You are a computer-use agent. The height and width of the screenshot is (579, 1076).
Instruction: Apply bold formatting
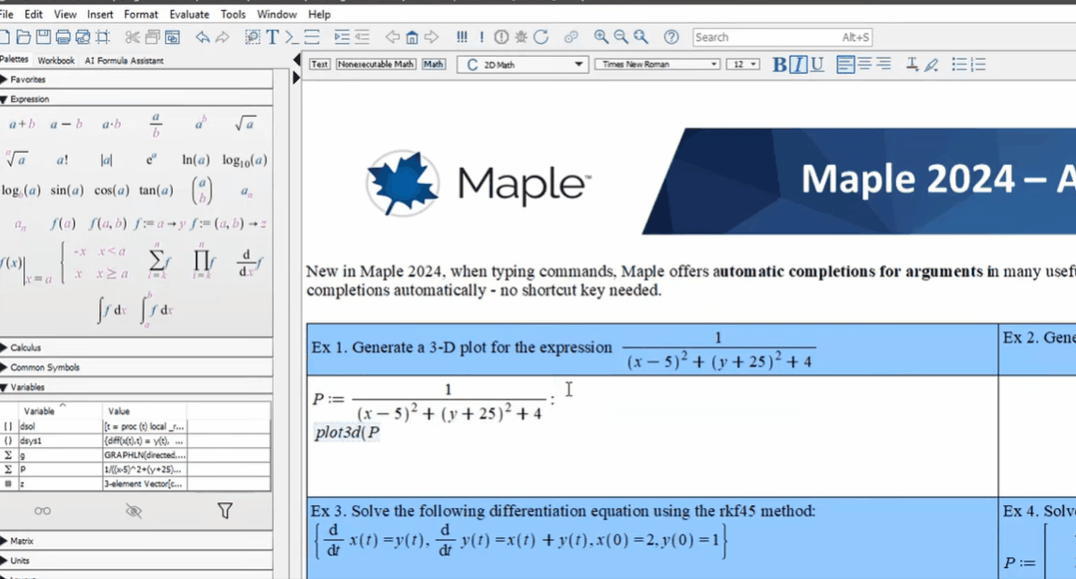[779, 64]
